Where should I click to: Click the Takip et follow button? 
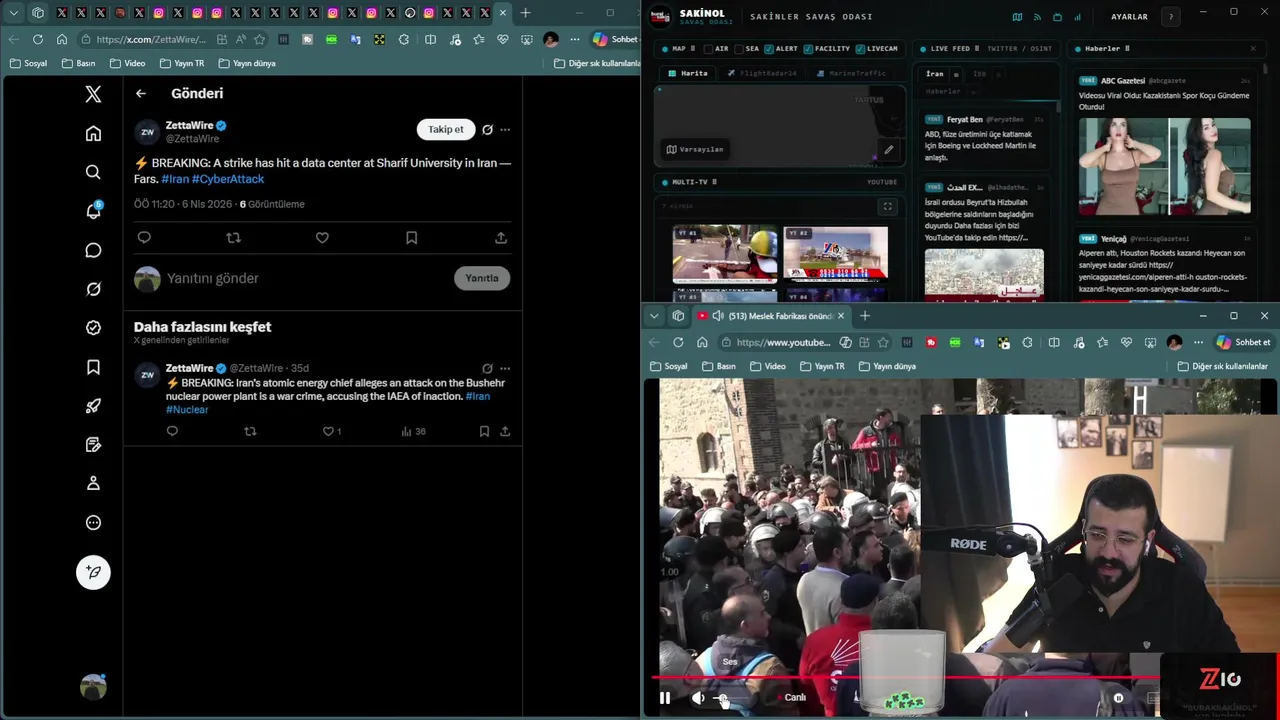coord(446,129)
